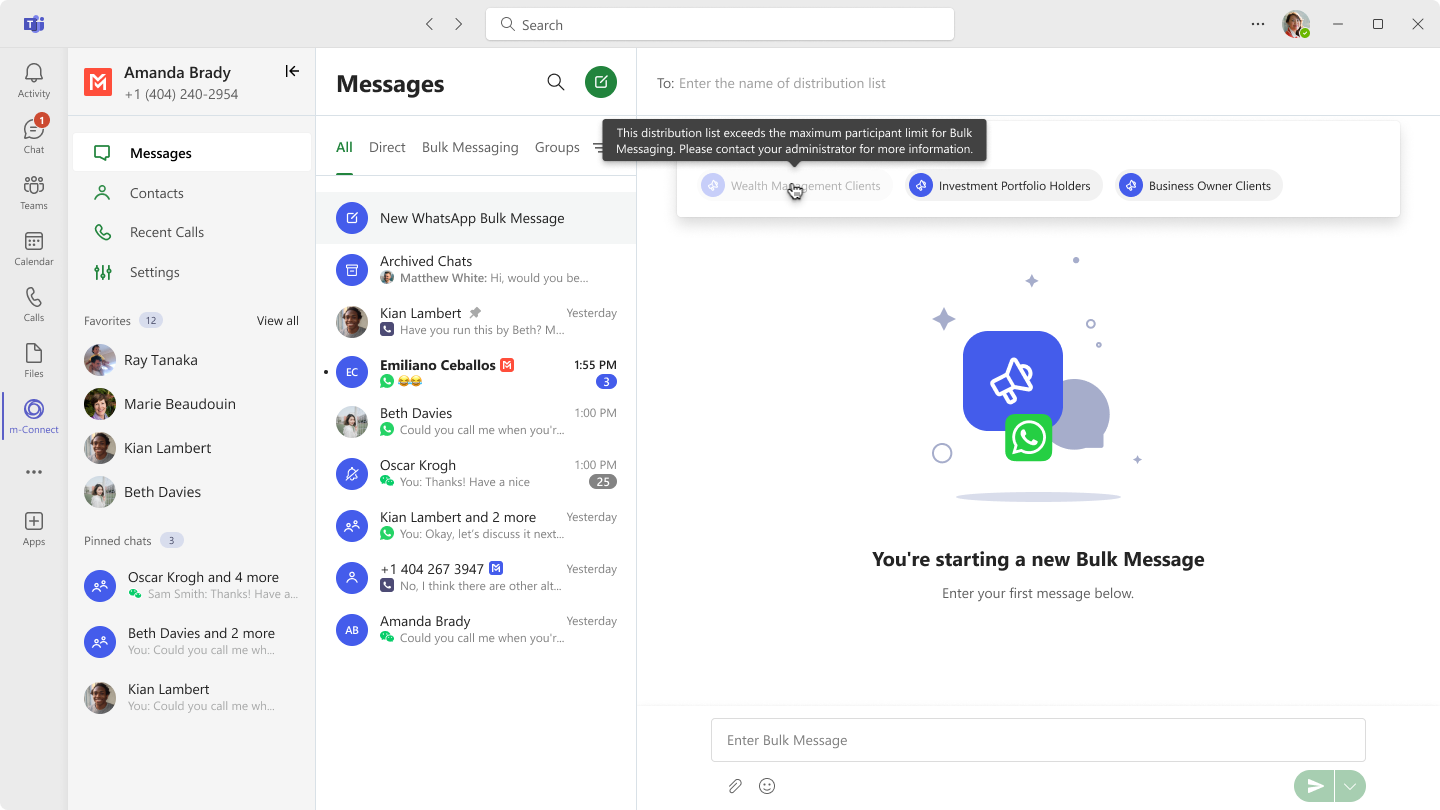Click the Enter Bulk Message field
The image size is (1440, 810).
click(x=1038, y=740)
